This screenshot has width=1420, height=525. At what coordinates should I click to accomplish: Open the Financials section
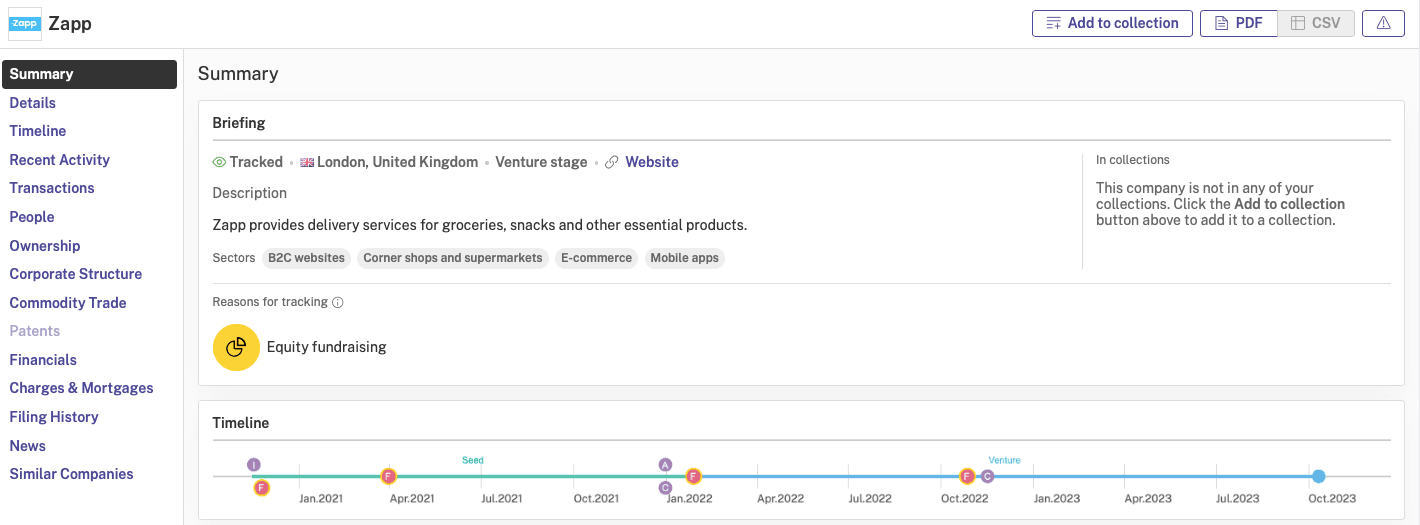pos(43,360)
